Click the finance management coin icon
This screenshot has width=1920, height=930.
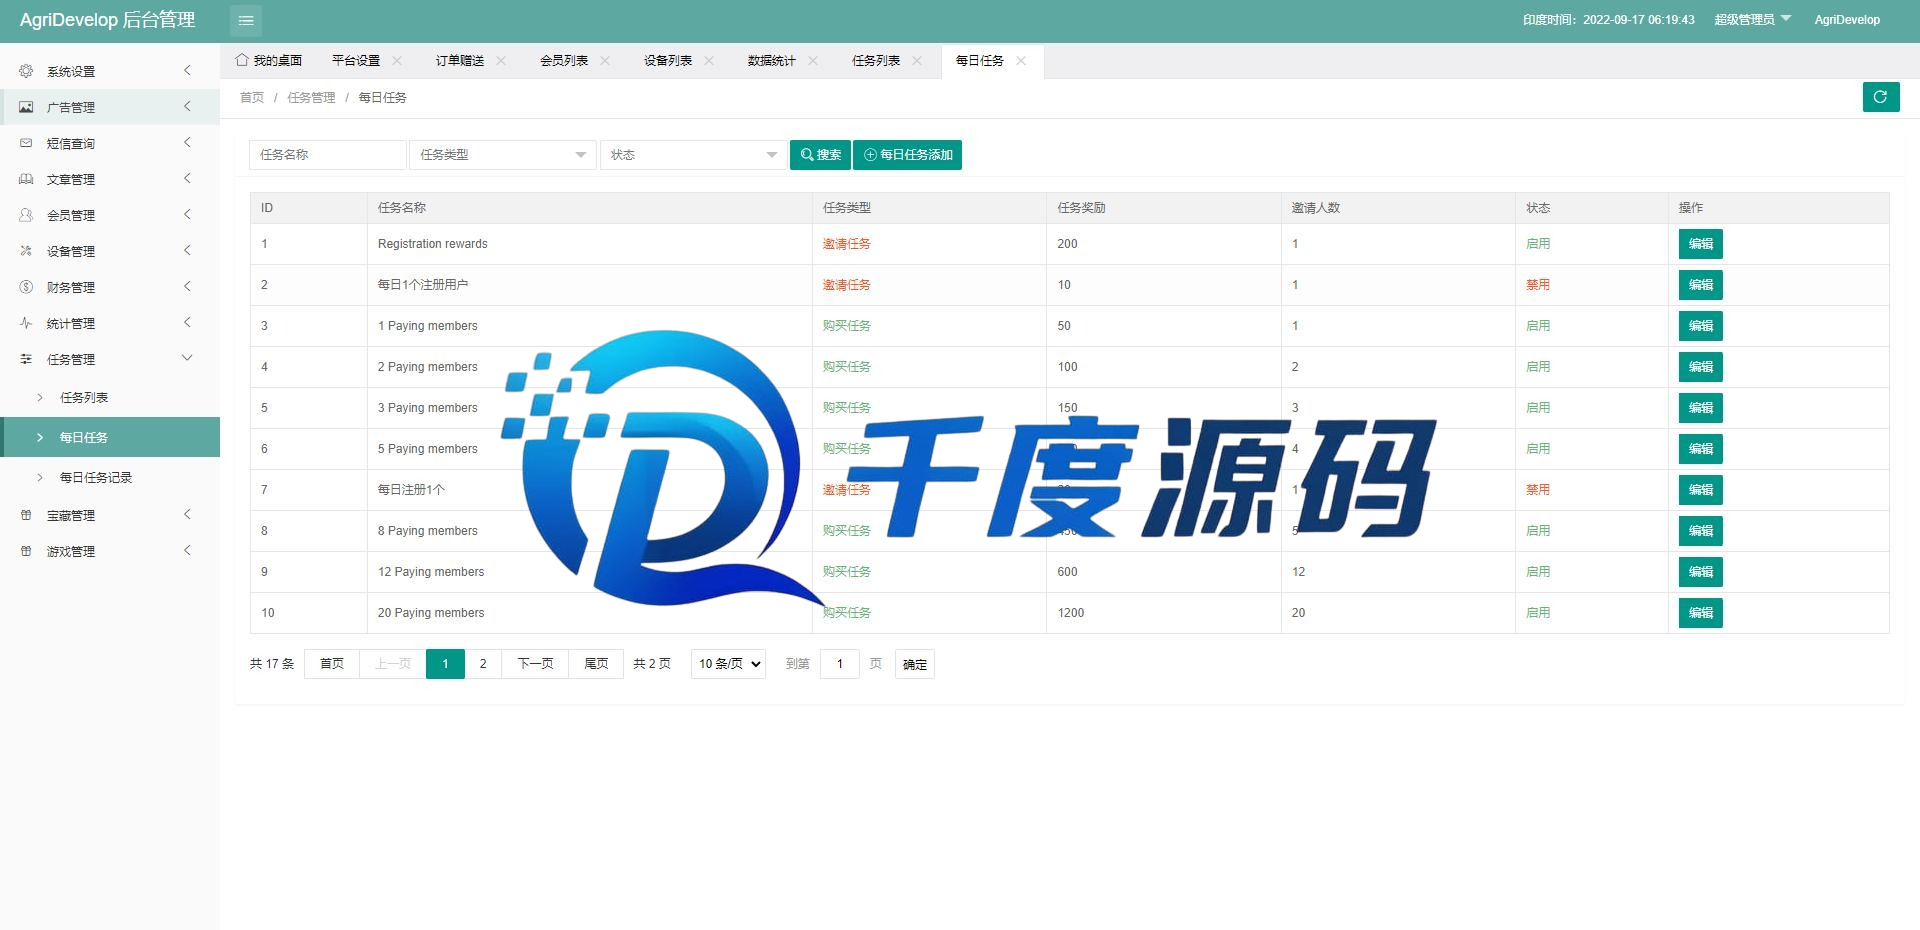[x=26, y=287]
